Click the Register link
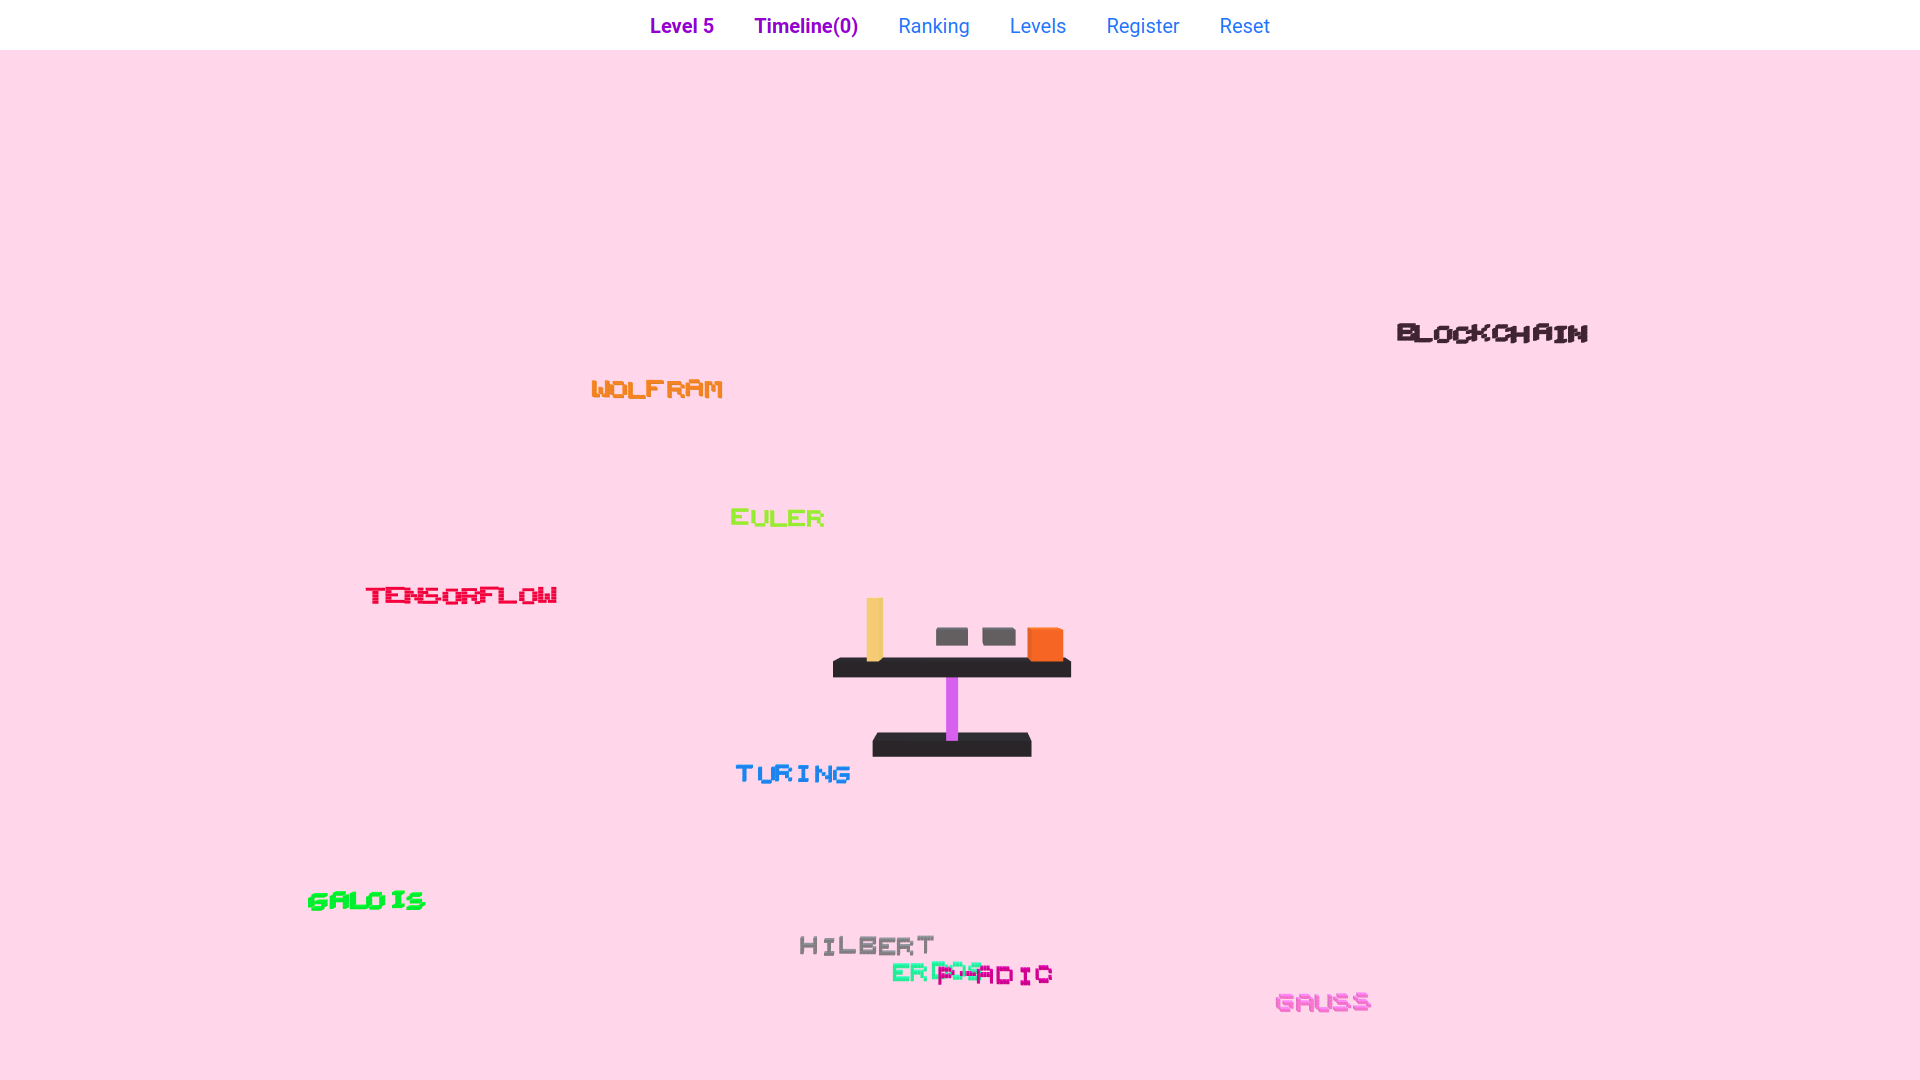The image size is (1920, 1080). pos(1142,26)
